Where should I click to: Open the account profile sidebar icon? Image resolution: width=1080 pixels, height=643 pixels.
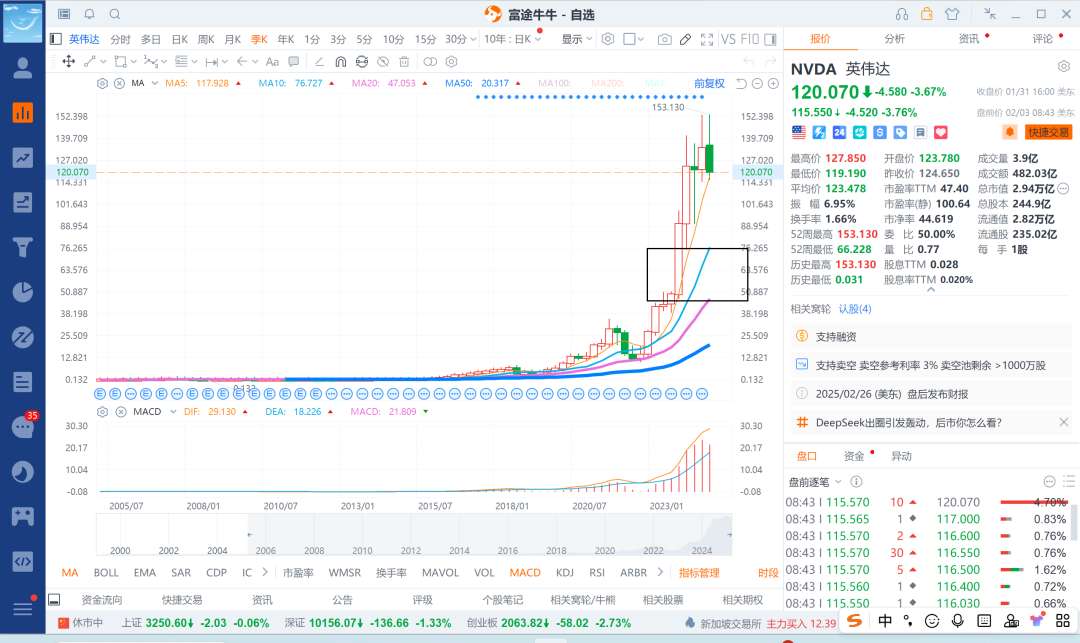[x=23, y=67]
